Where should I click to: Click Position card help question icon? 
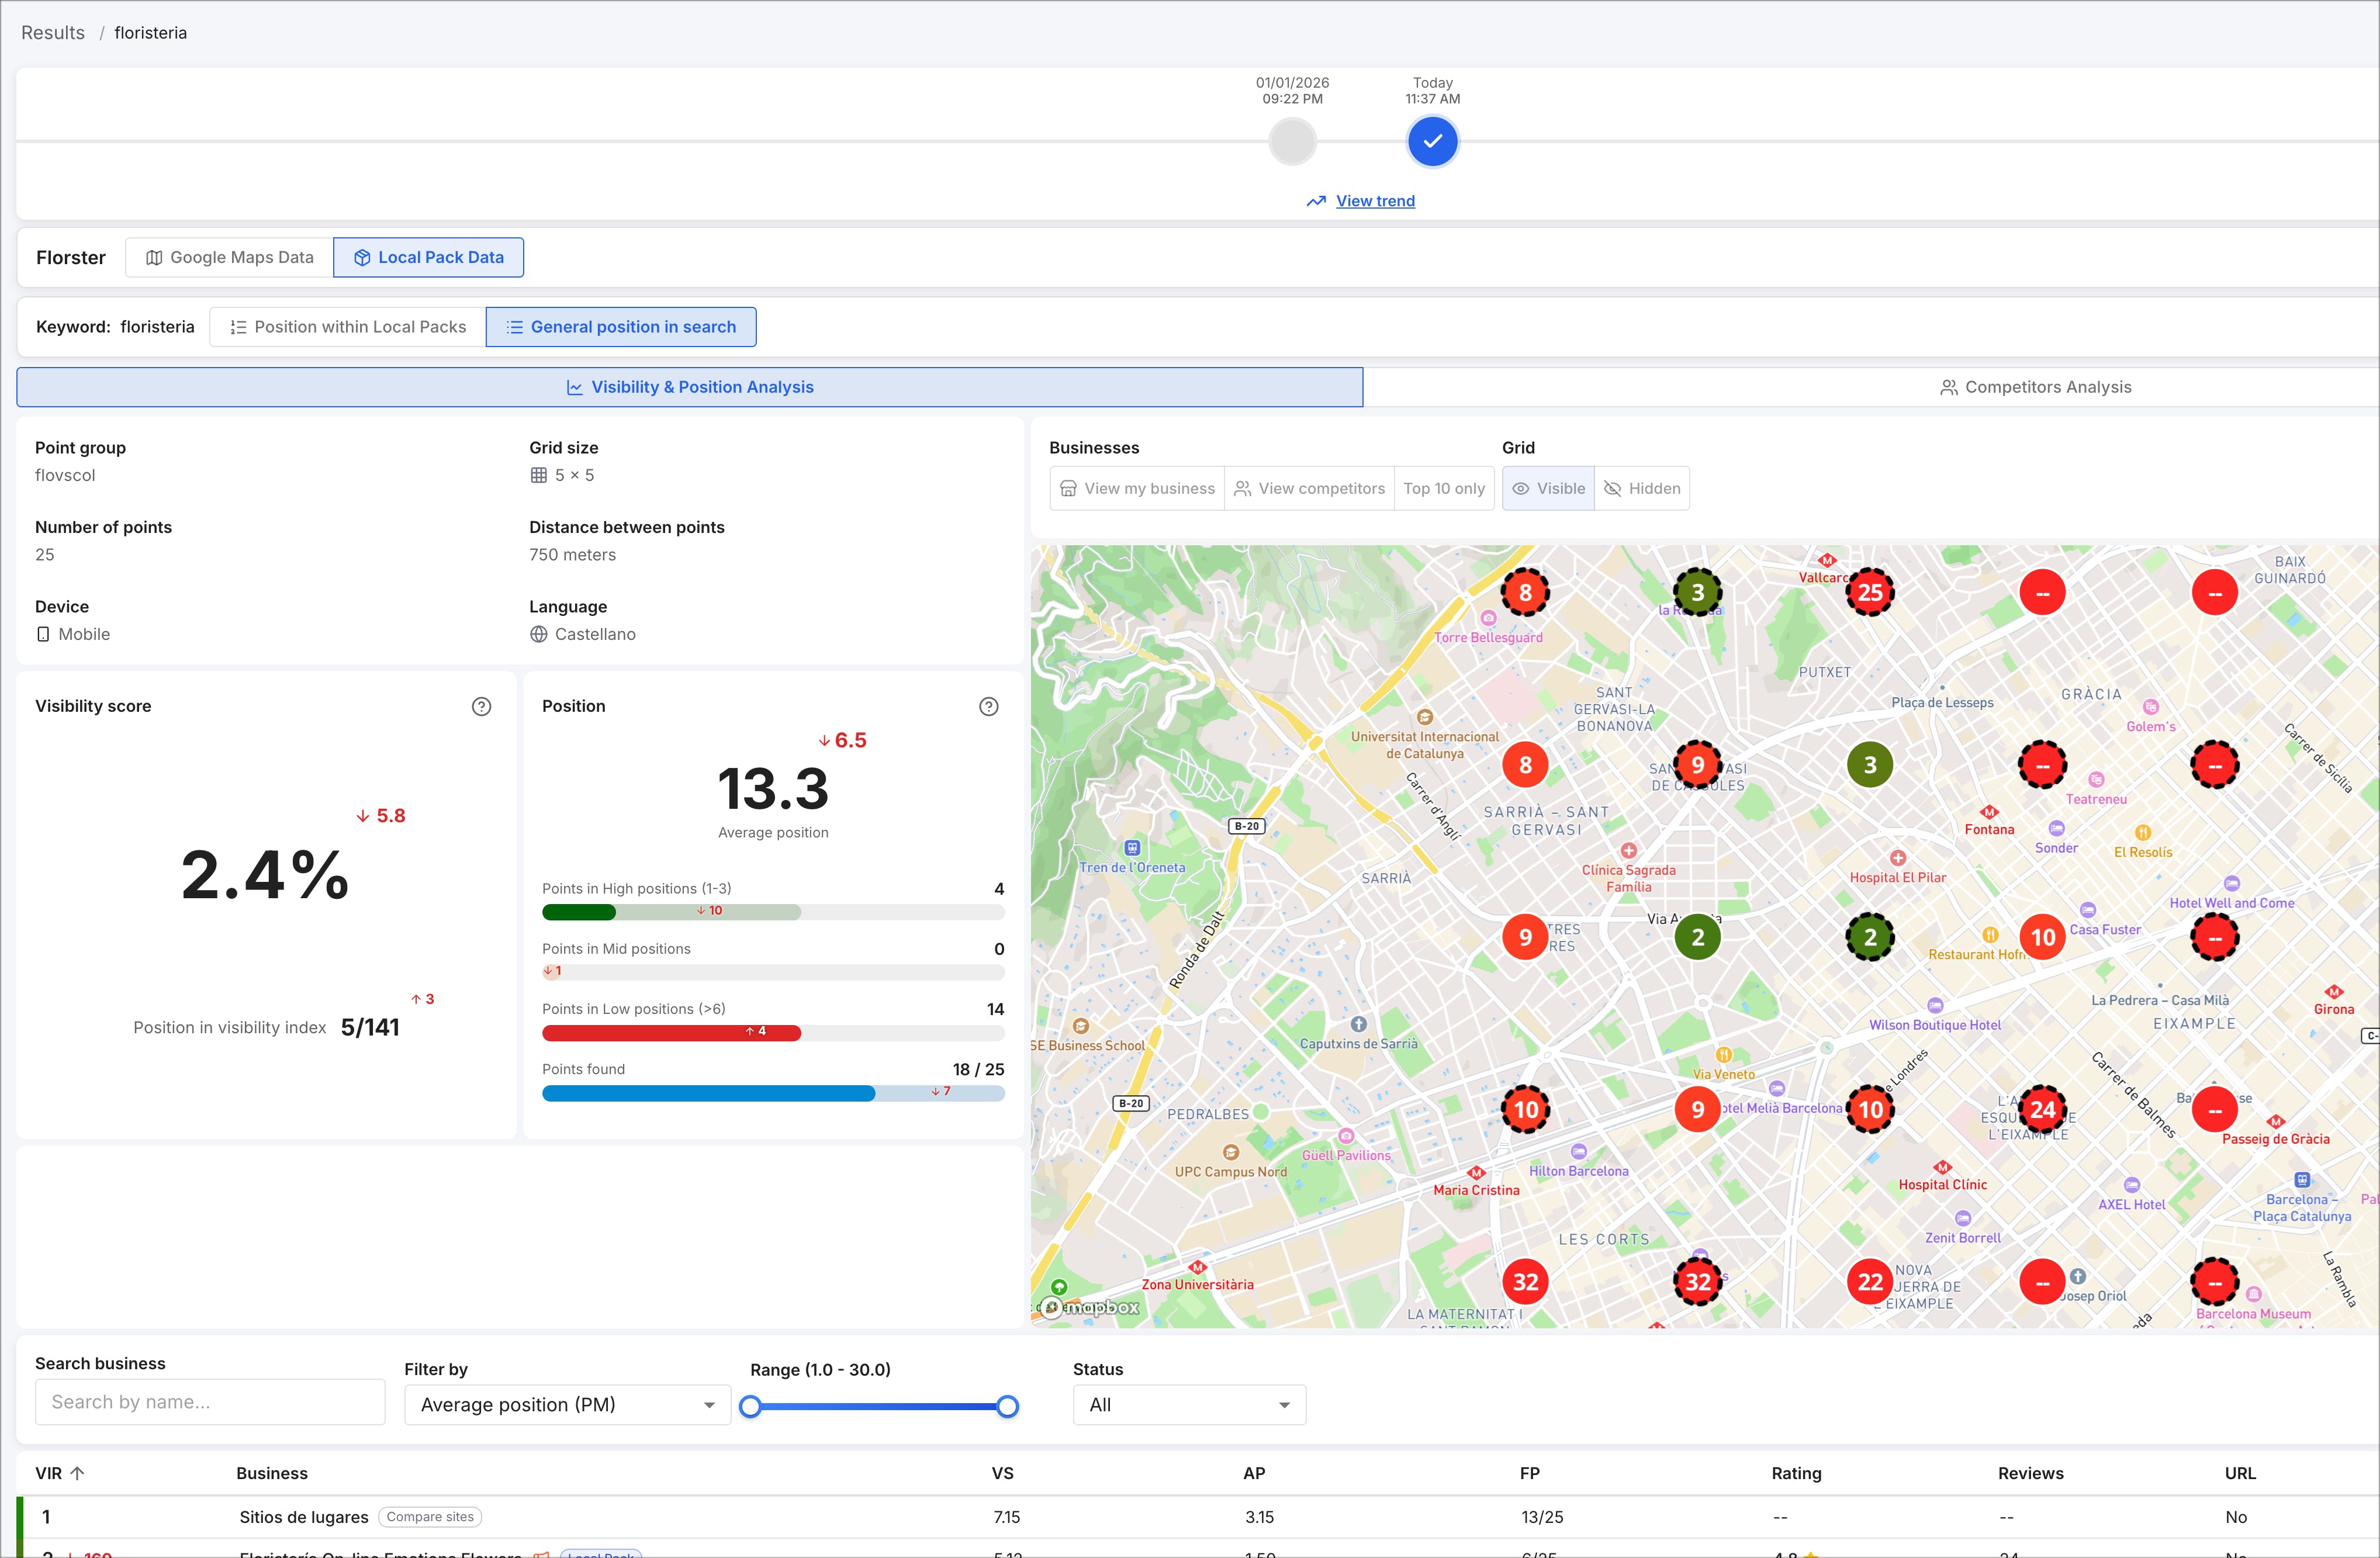(988, 706)
